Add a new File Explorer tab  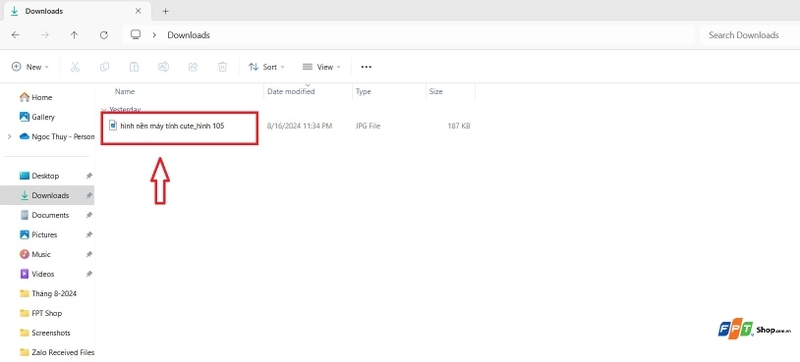(165, 11)
